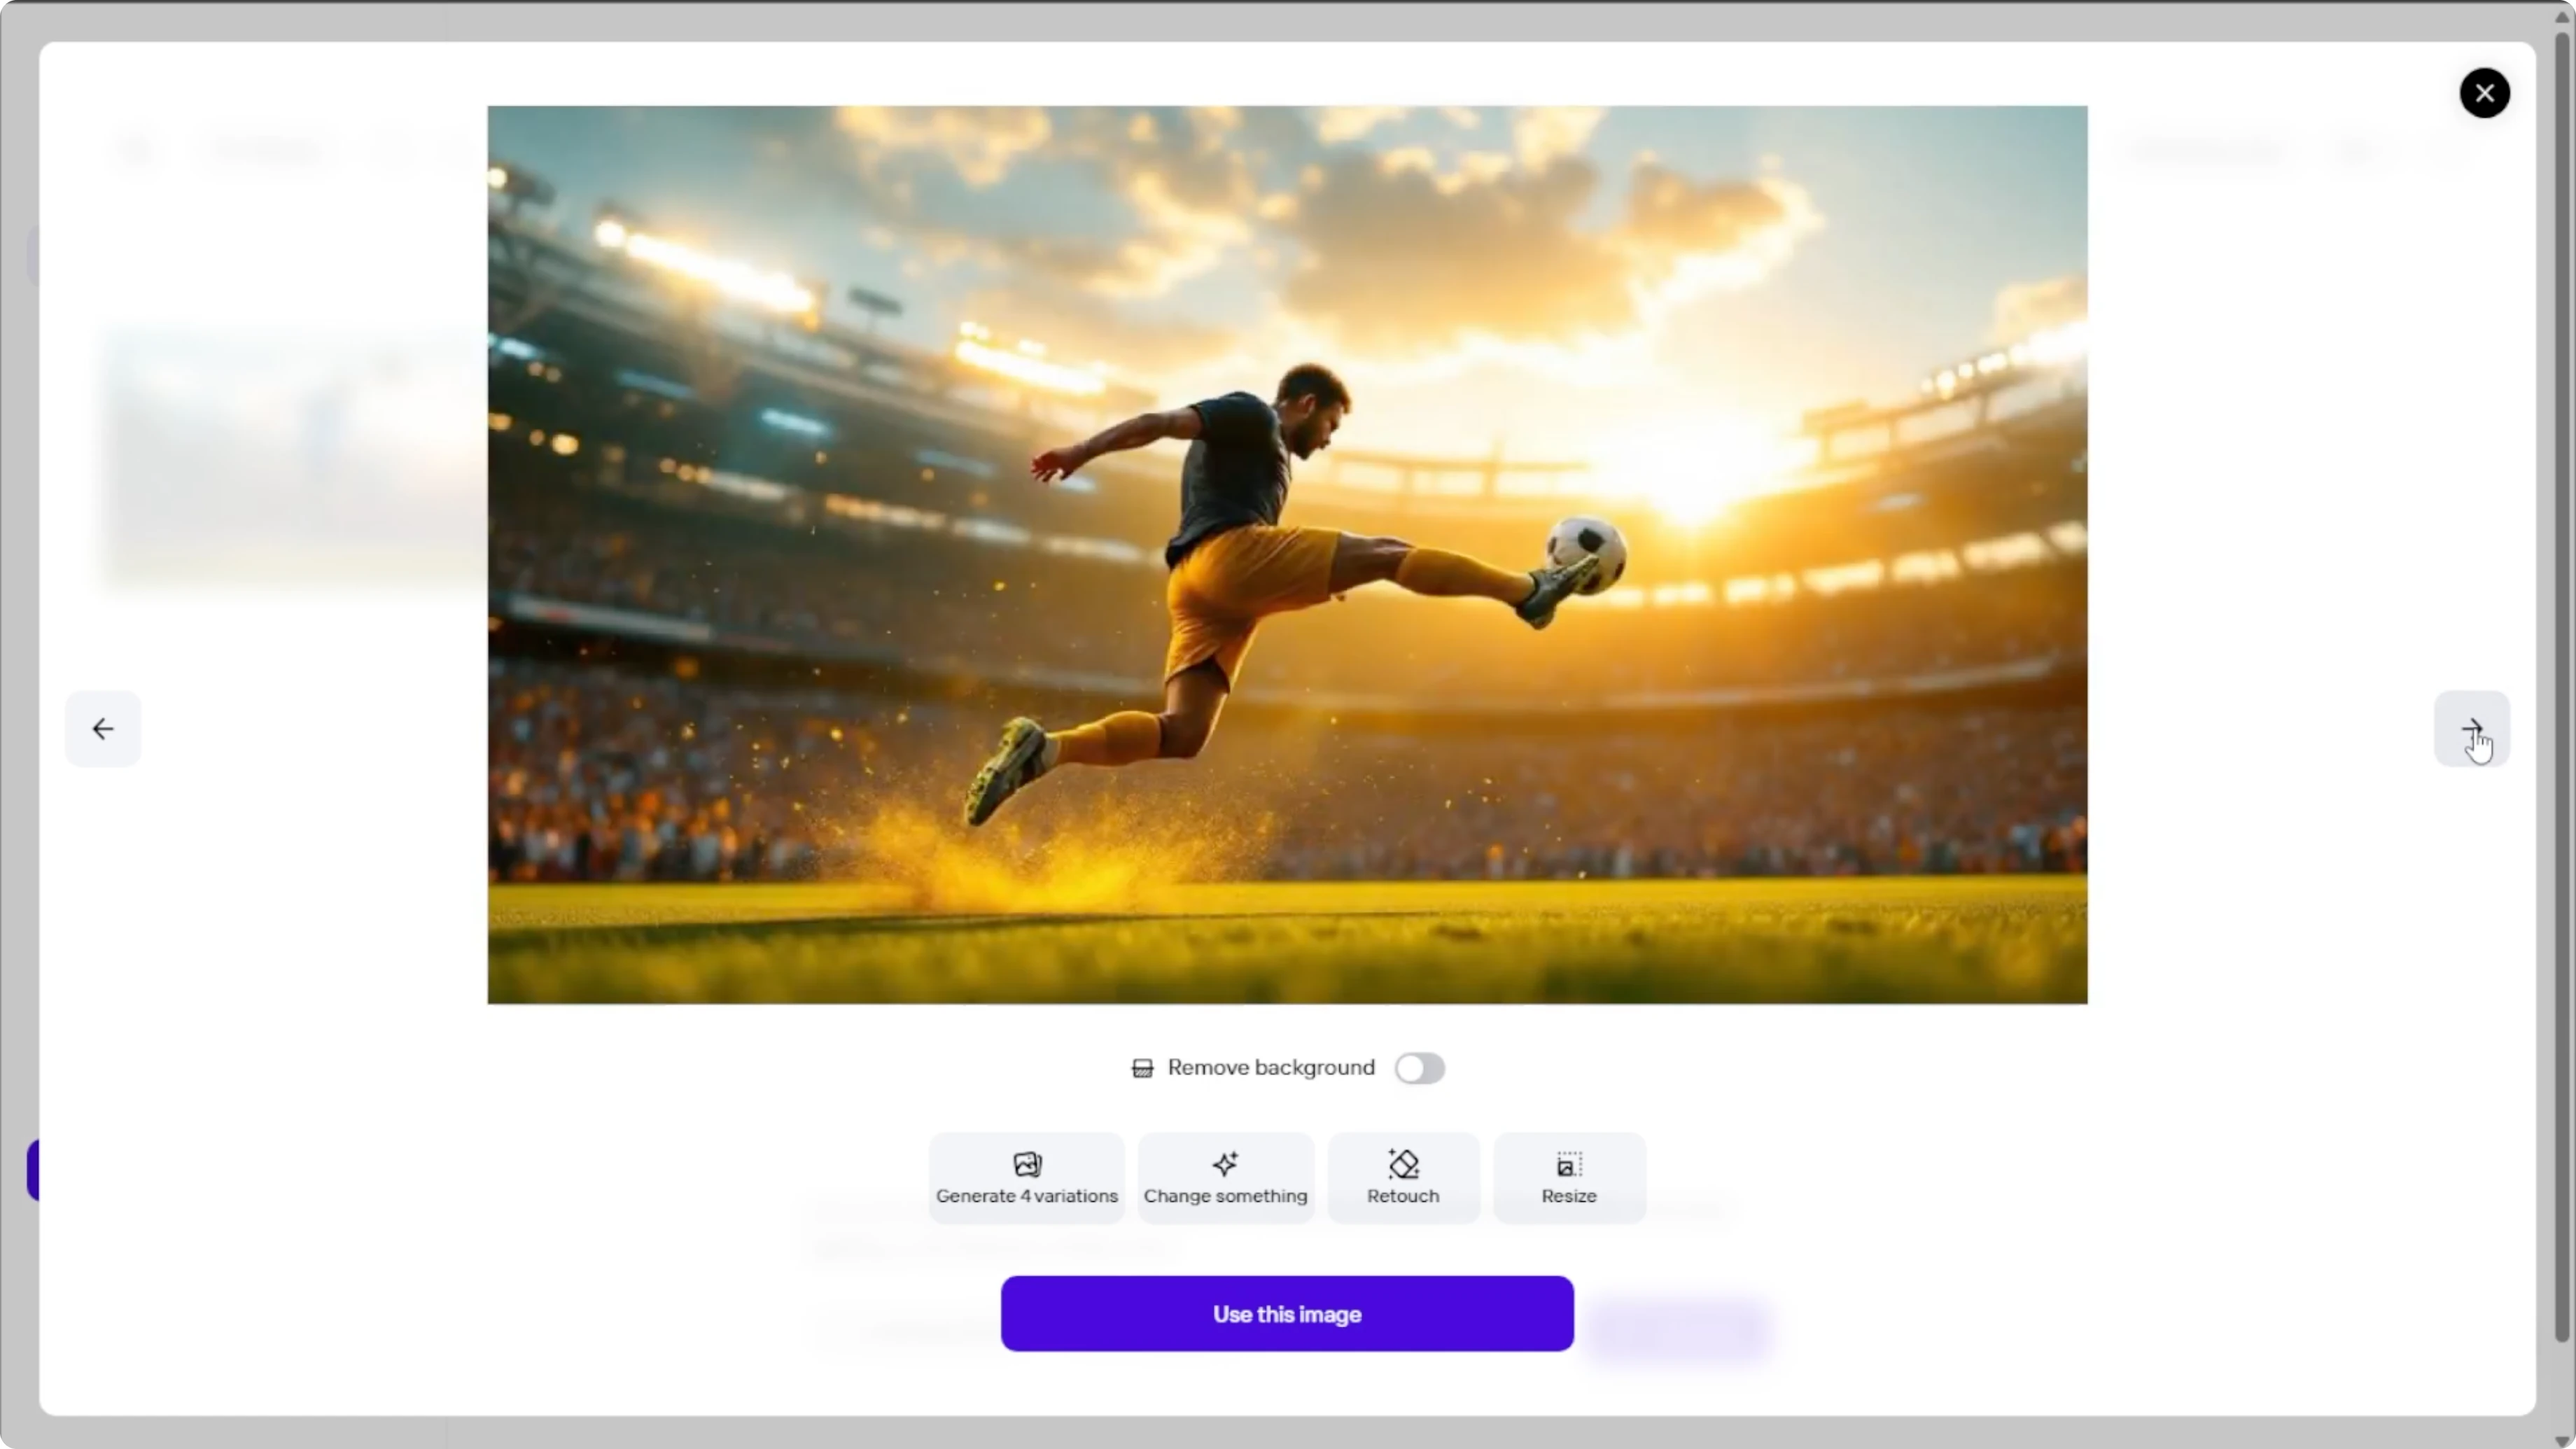Click the Generate 4 variations button
The height and width of the screenshot is (1449, 2576).
pyautogui.click(x=1026, y=1177)
